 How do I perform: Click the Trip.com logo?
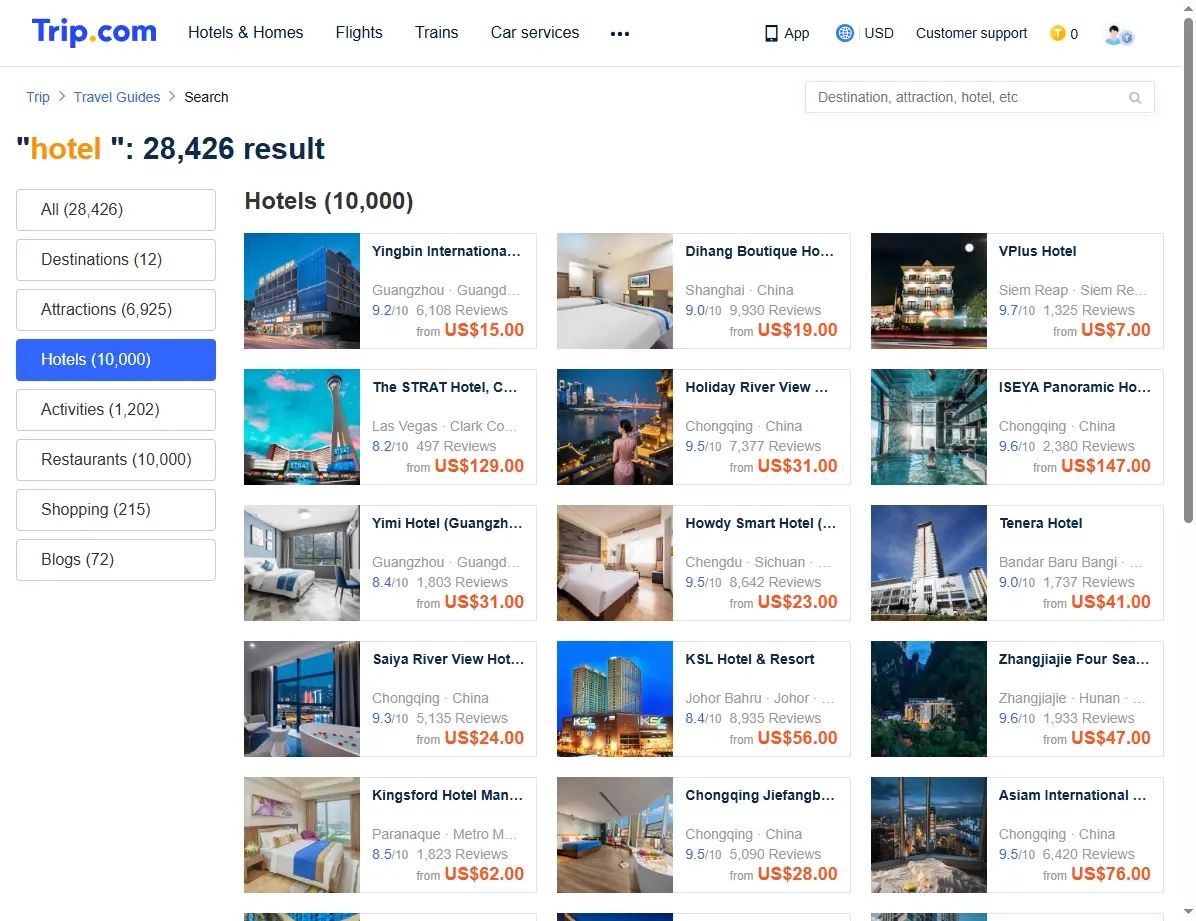94,32
